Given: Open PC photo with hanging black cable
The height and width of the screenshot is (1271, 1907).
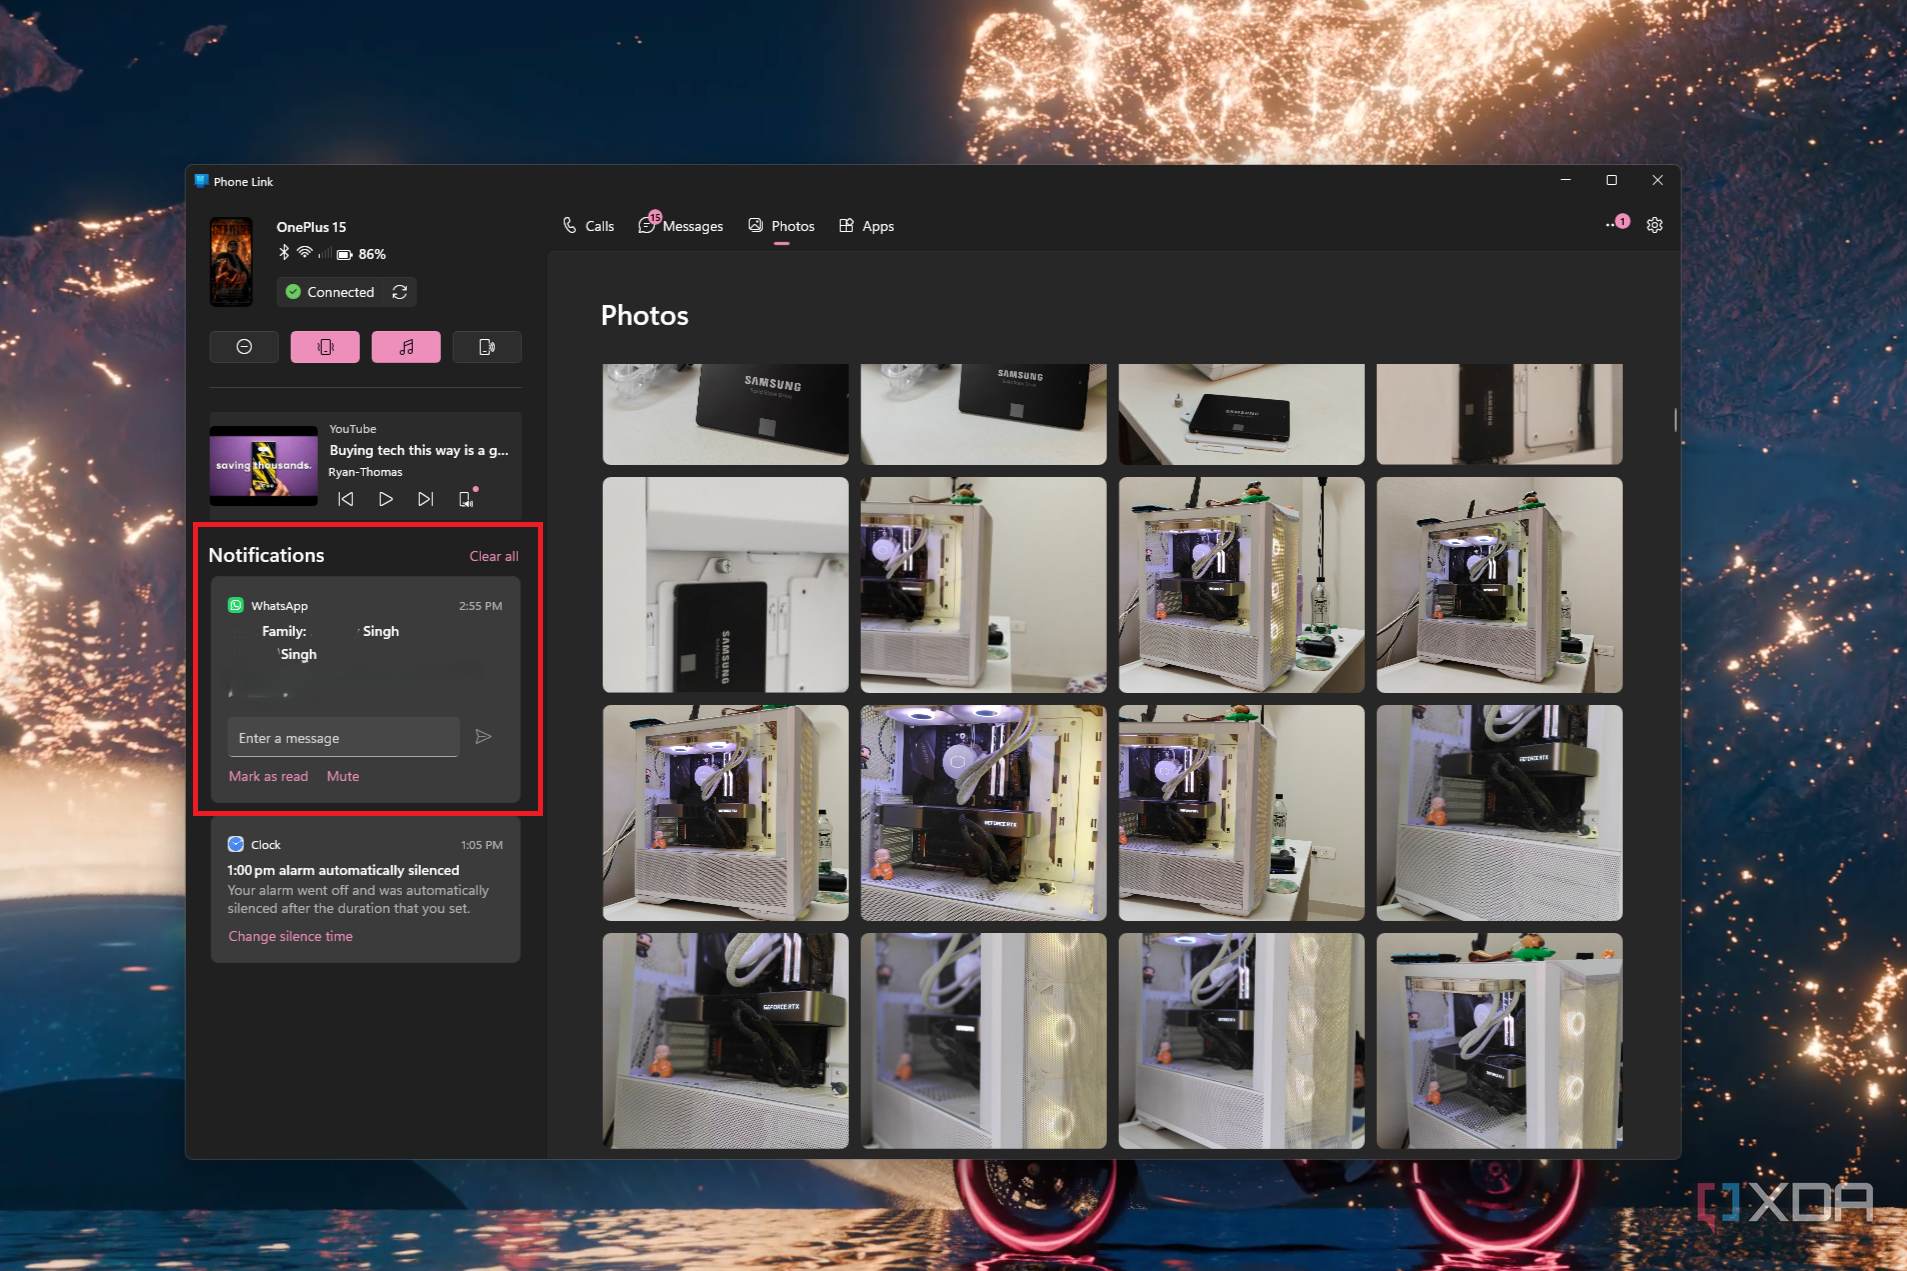Looking at the screenshot, I should (1241, 585).
